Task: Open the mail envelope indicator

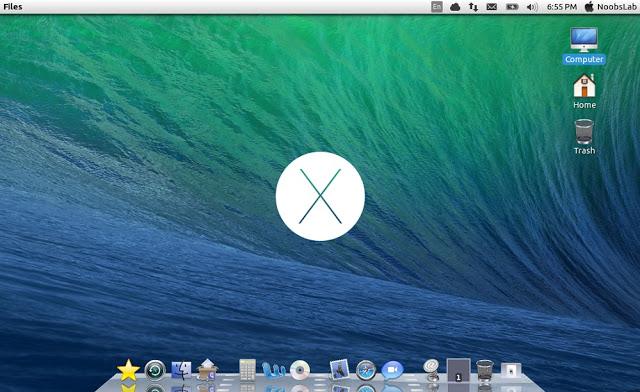Action: tap(492, 7)
